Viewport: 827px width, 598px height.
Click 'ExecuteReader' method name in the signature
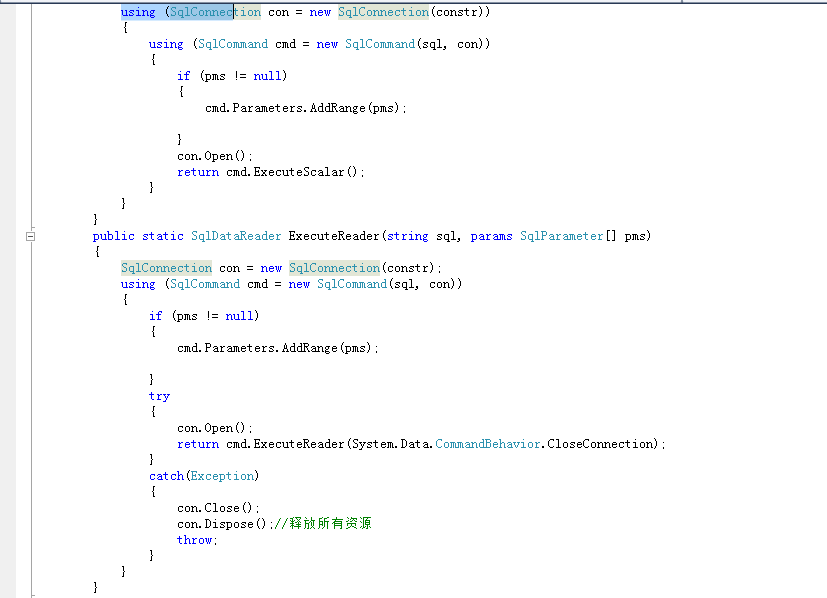coord(334,236)
